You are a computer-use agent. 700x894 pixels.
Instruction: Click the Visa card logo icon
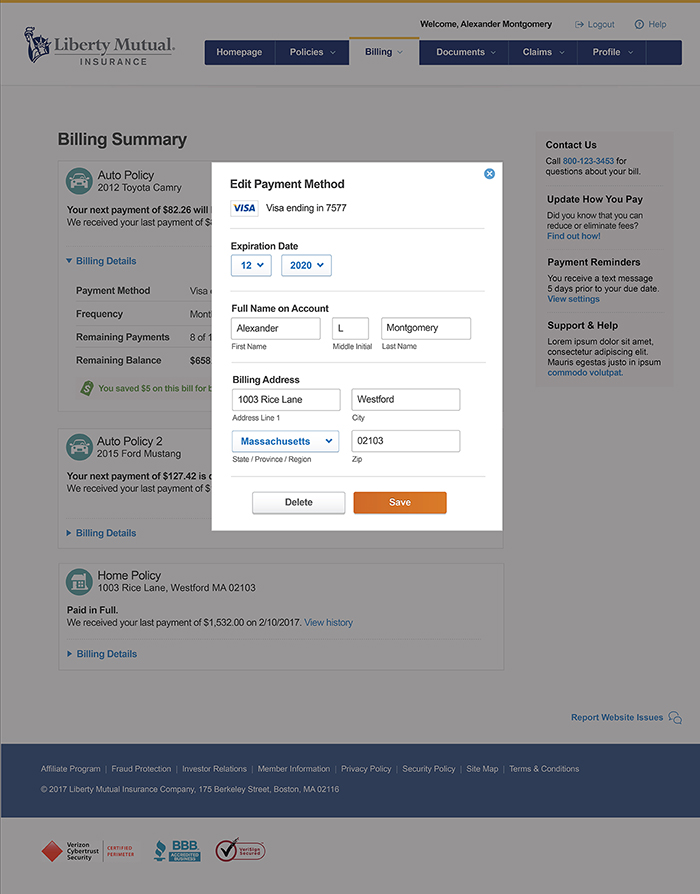click(245, 208)
